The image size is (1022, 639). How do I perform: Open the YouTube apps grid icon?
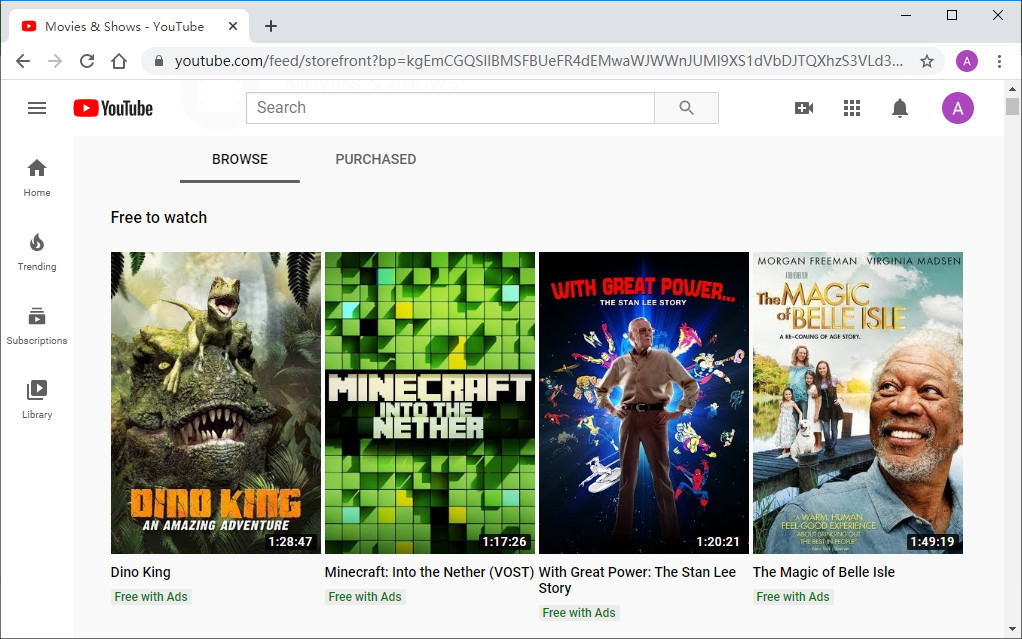tap(852, 108)
